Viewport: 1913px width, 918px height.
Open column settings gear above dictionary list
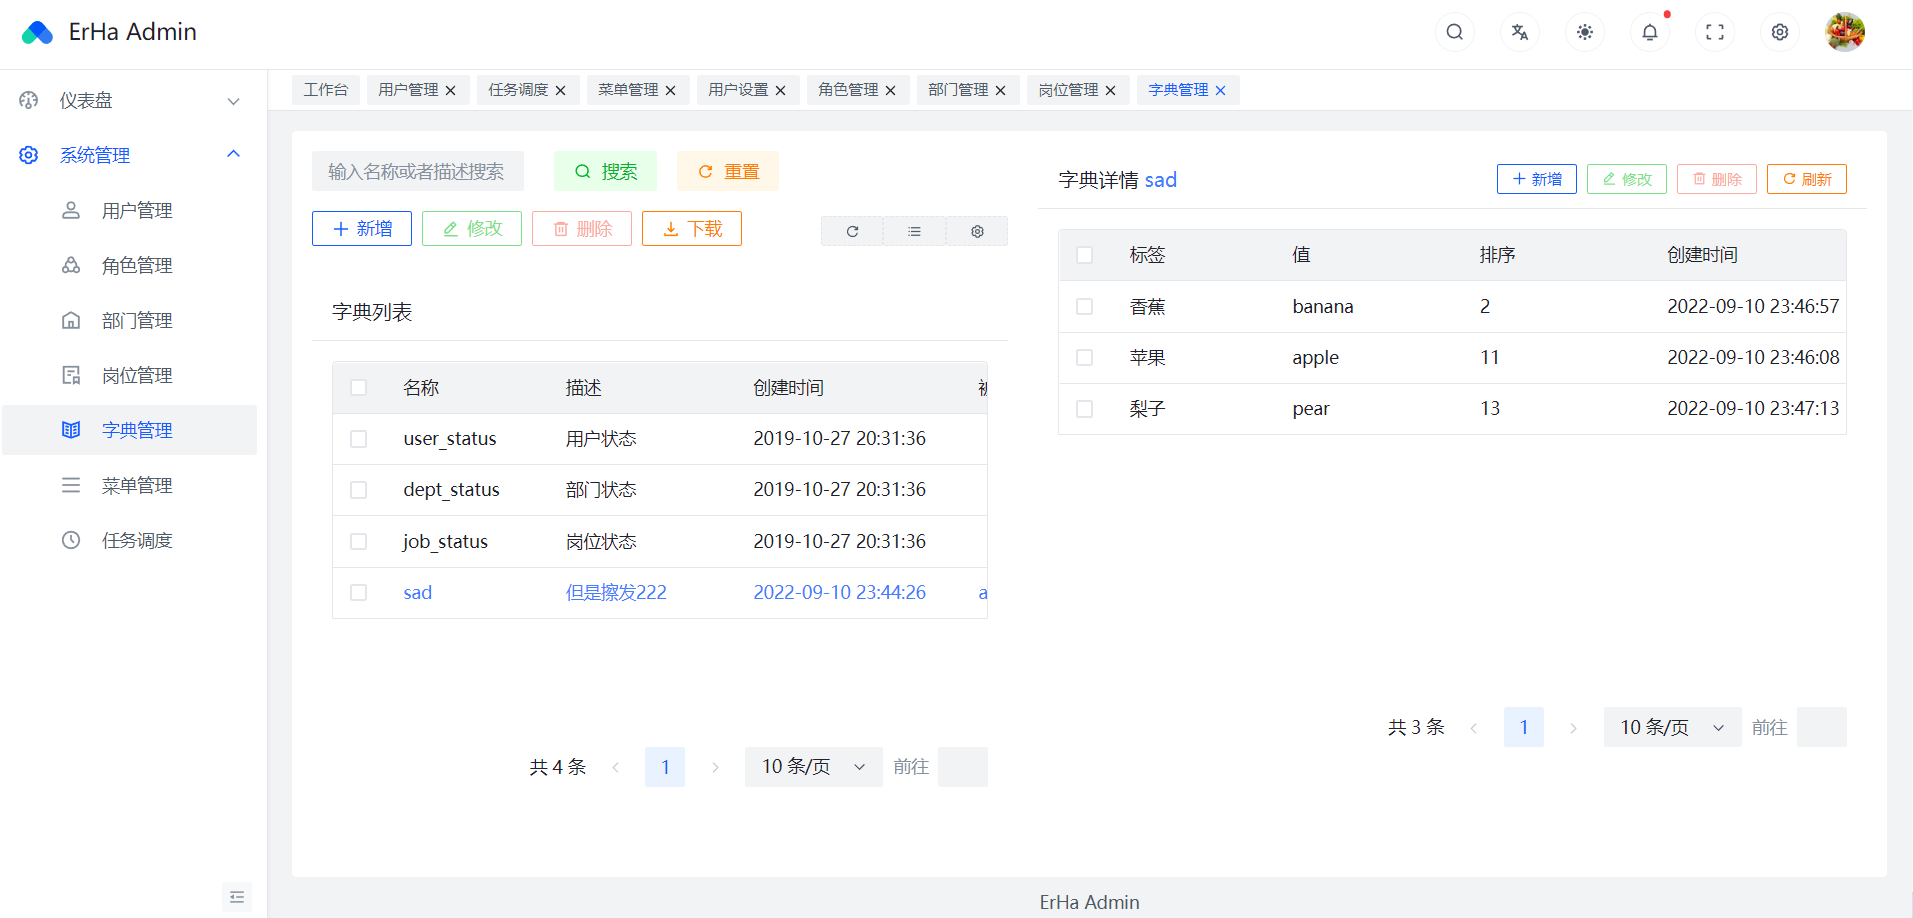click(x=977, y=231)
